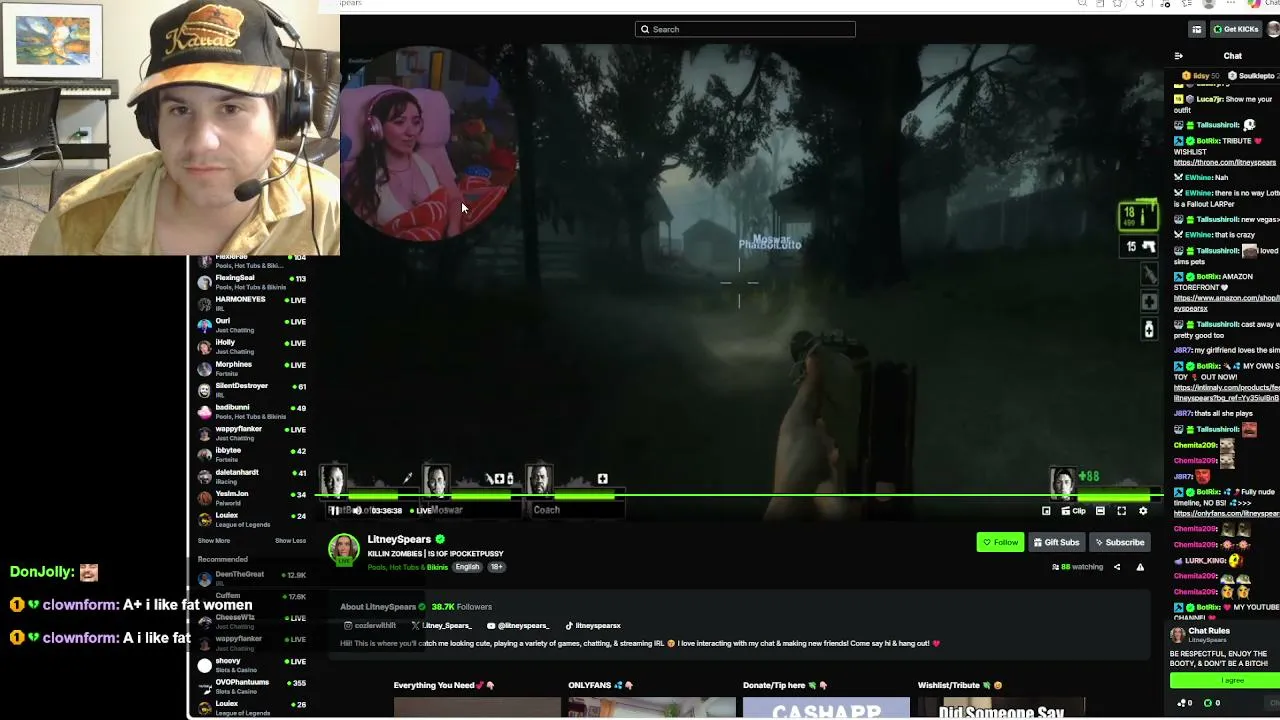The height and width of the screenshot is (720, 1280).
Task: Open SilentDestroyer channel in sidebar
Action: 252,390
